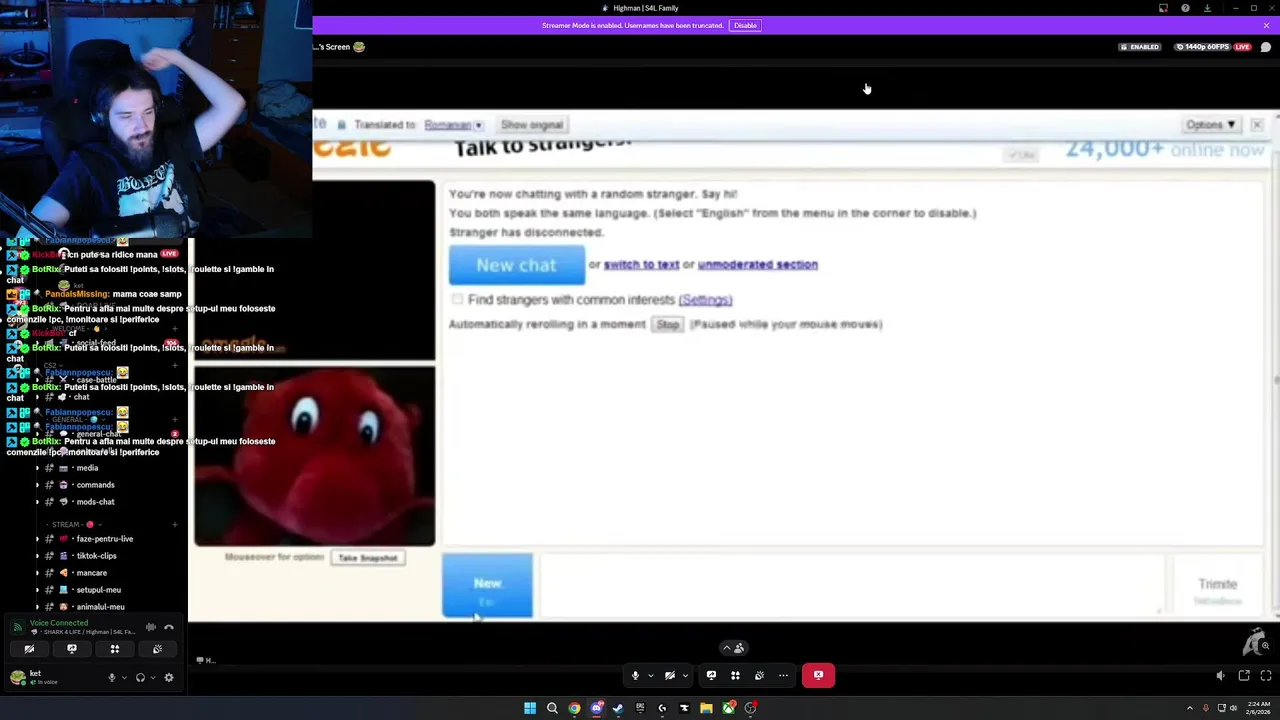
Task: Click Take Snapshot under the video
Action: pyautogui.click(x=368, y=557)
